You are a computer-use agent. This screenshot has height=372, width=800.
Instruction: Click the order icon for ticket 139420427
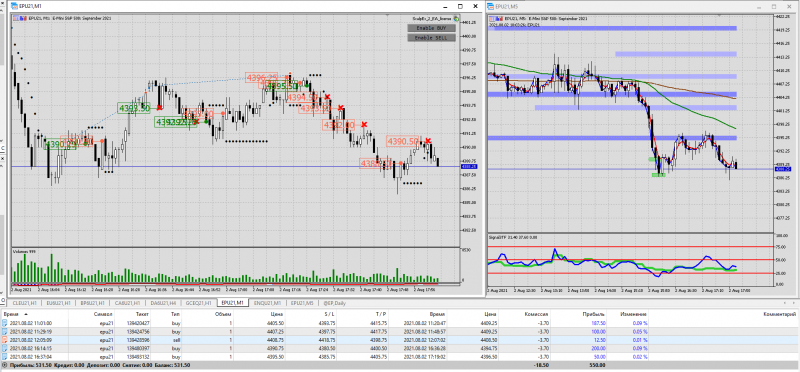point(5,323)
